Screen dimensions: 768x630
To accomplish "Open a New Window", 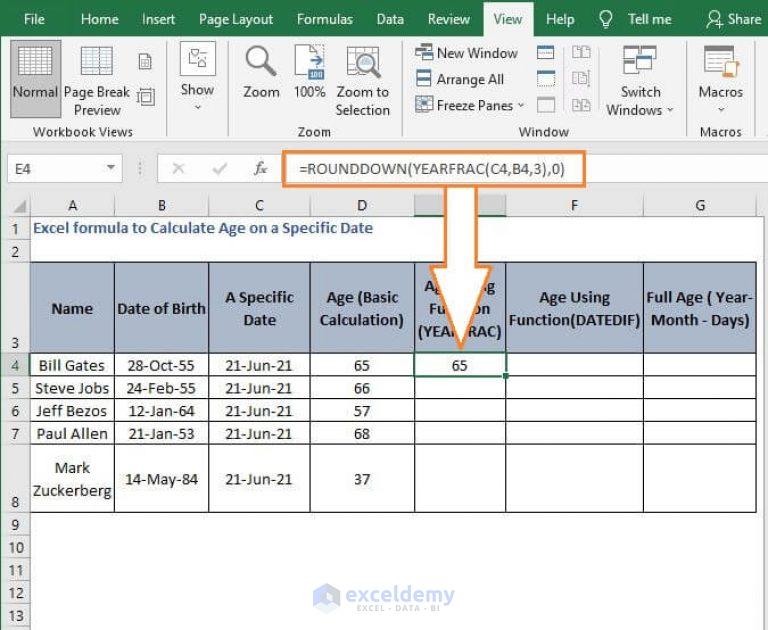I will (x=466, y=53).
